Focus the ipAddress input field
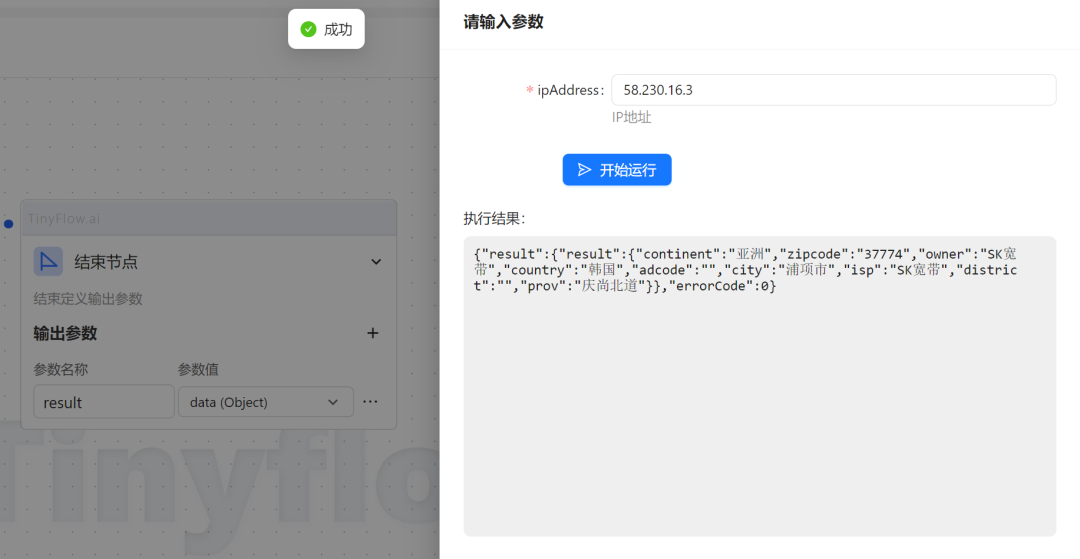1080x559 pixels. coord(833,90)
